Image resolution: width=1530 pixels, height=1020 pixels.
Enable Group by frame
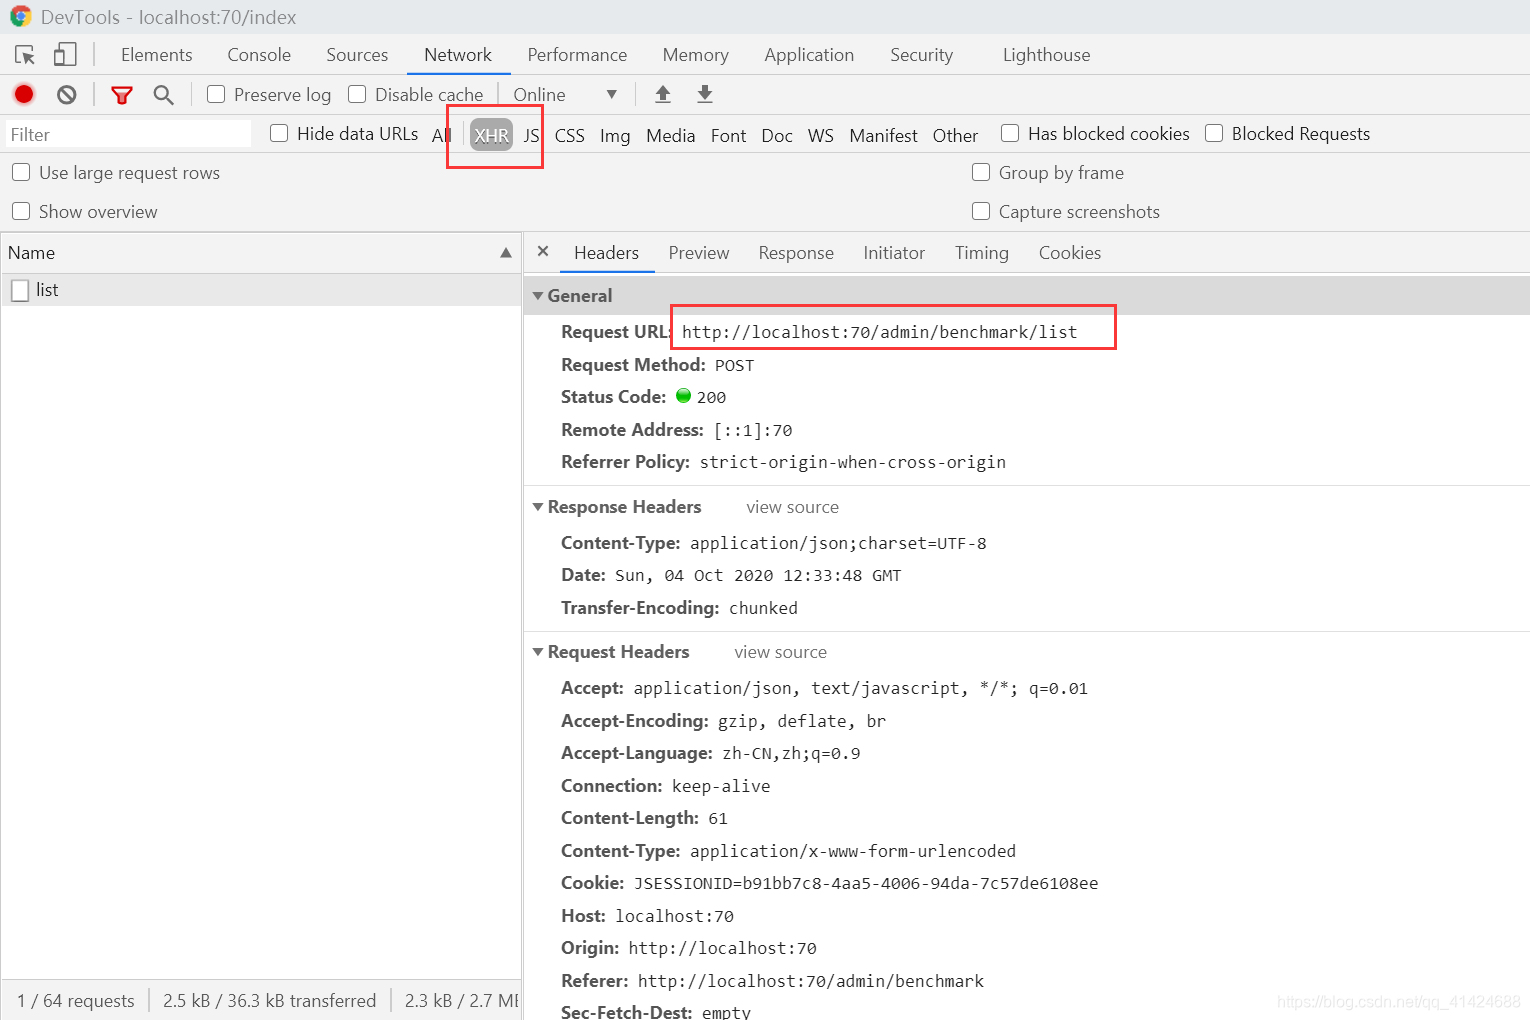point(981,172)
